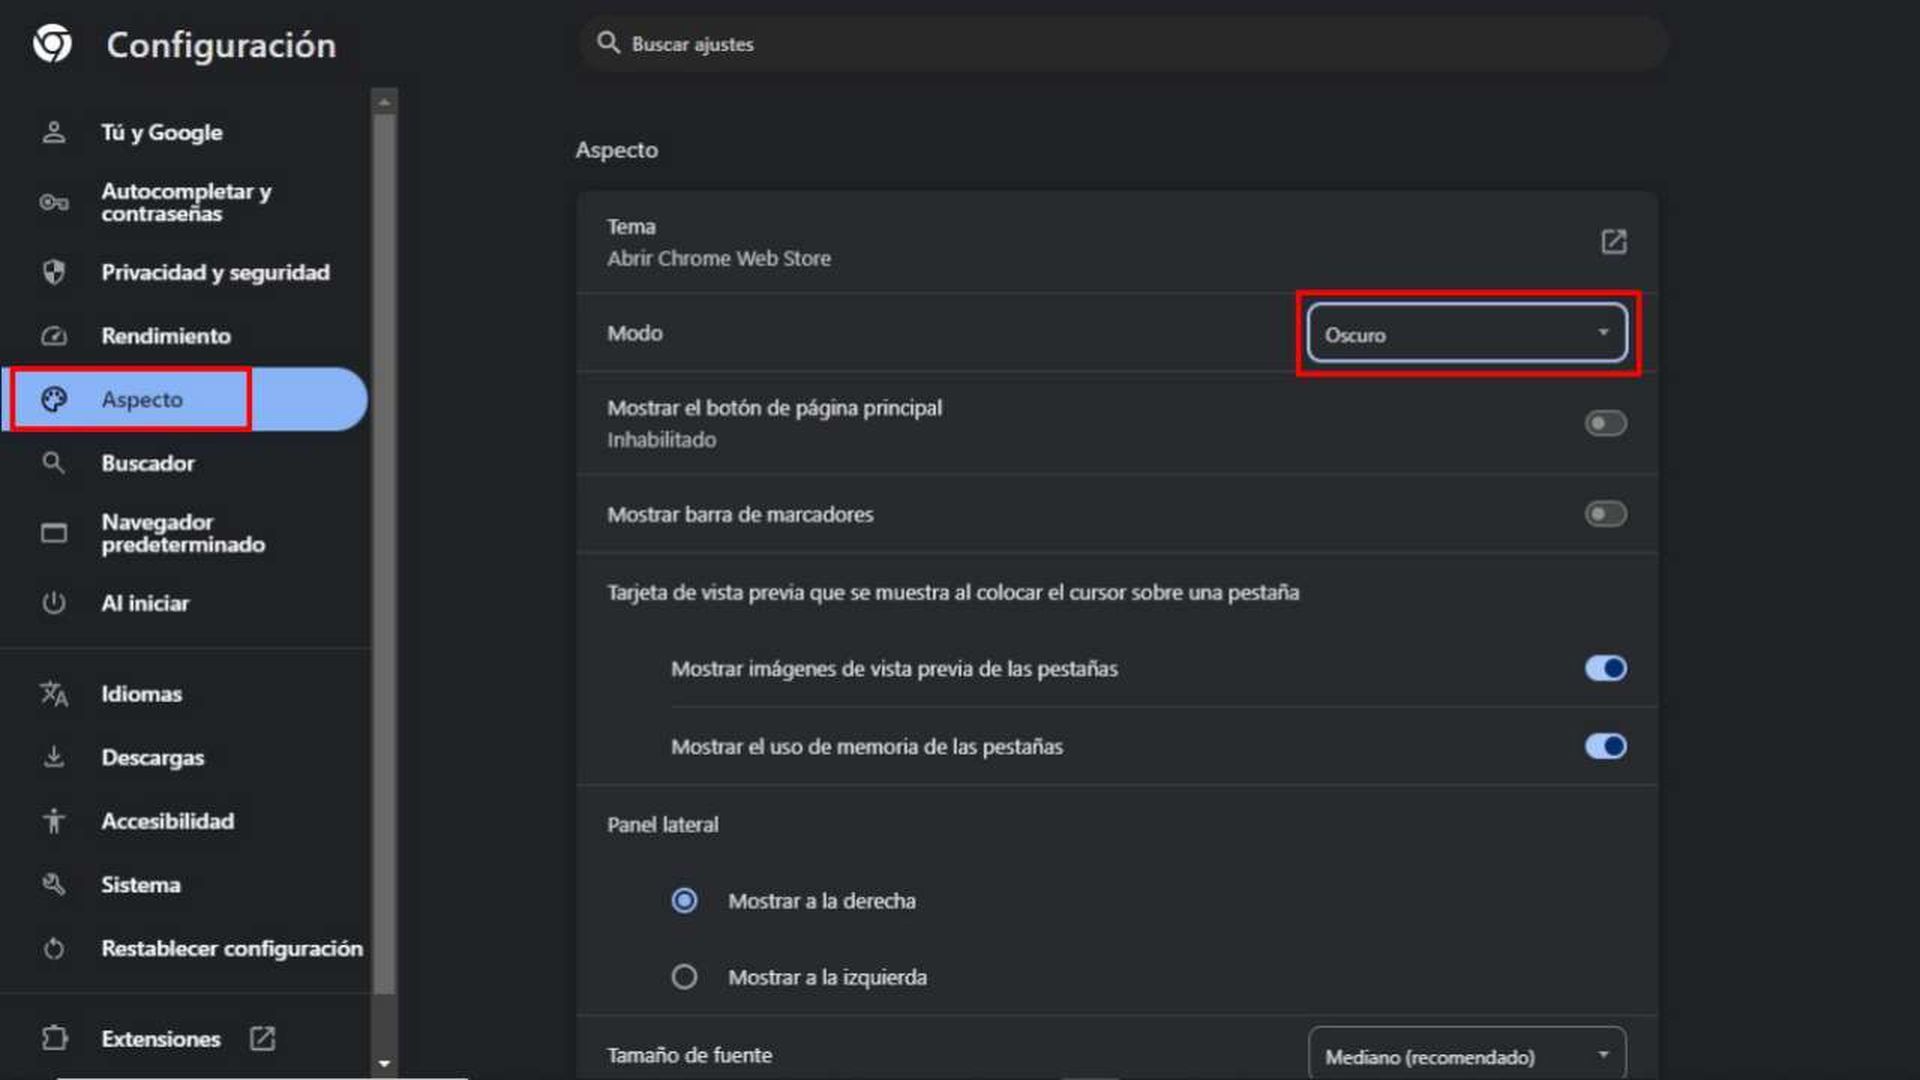The width and height of the screenshot is (1920, 1080).
Task: Open the Accesibilidad settings section
Action: pos(167,821)
